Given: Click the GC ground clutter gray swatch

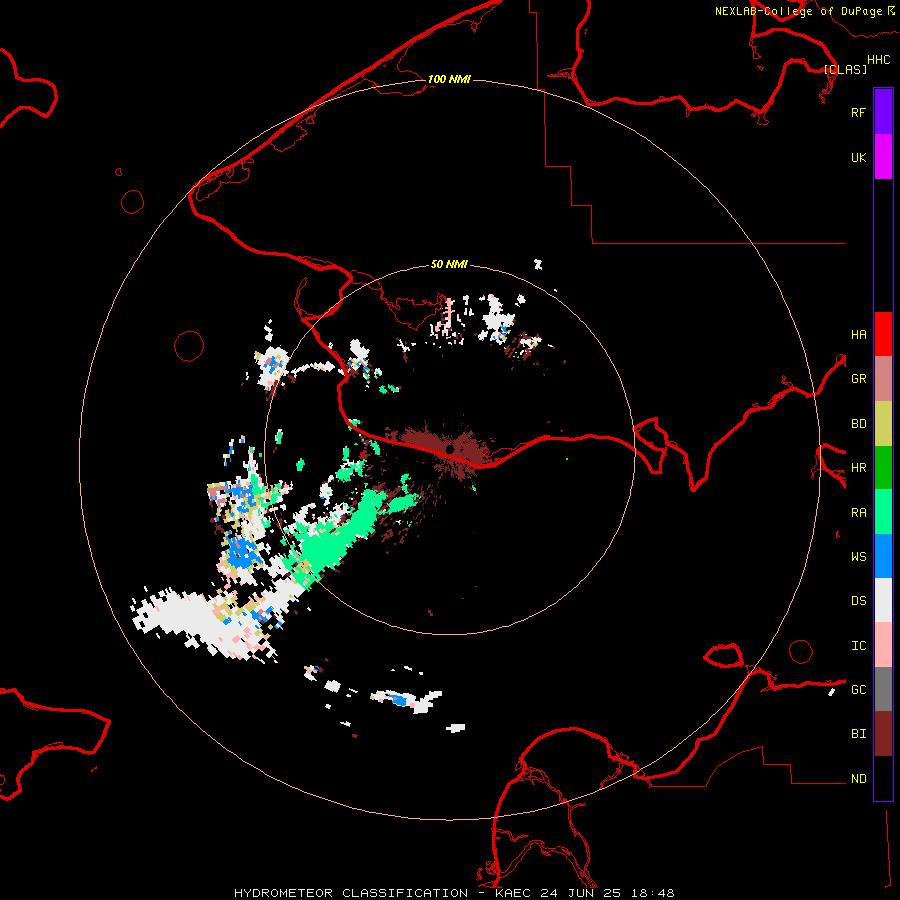Looking at the screenshot, I should click(883, 689).
